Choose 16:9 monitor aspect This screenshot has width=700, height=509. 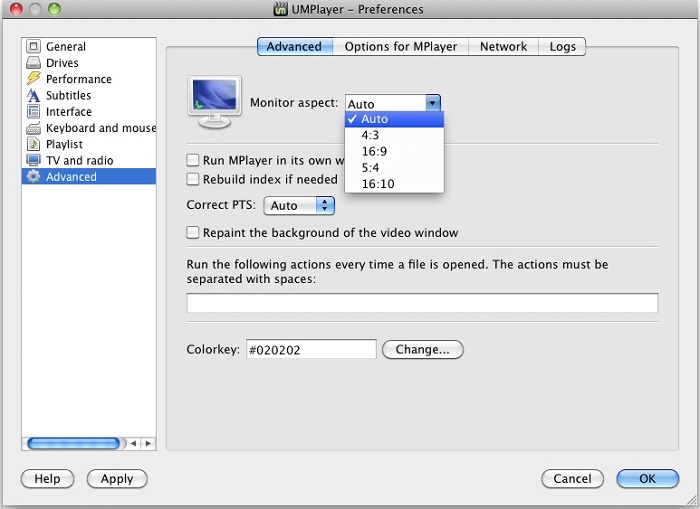tap(395, 151)
